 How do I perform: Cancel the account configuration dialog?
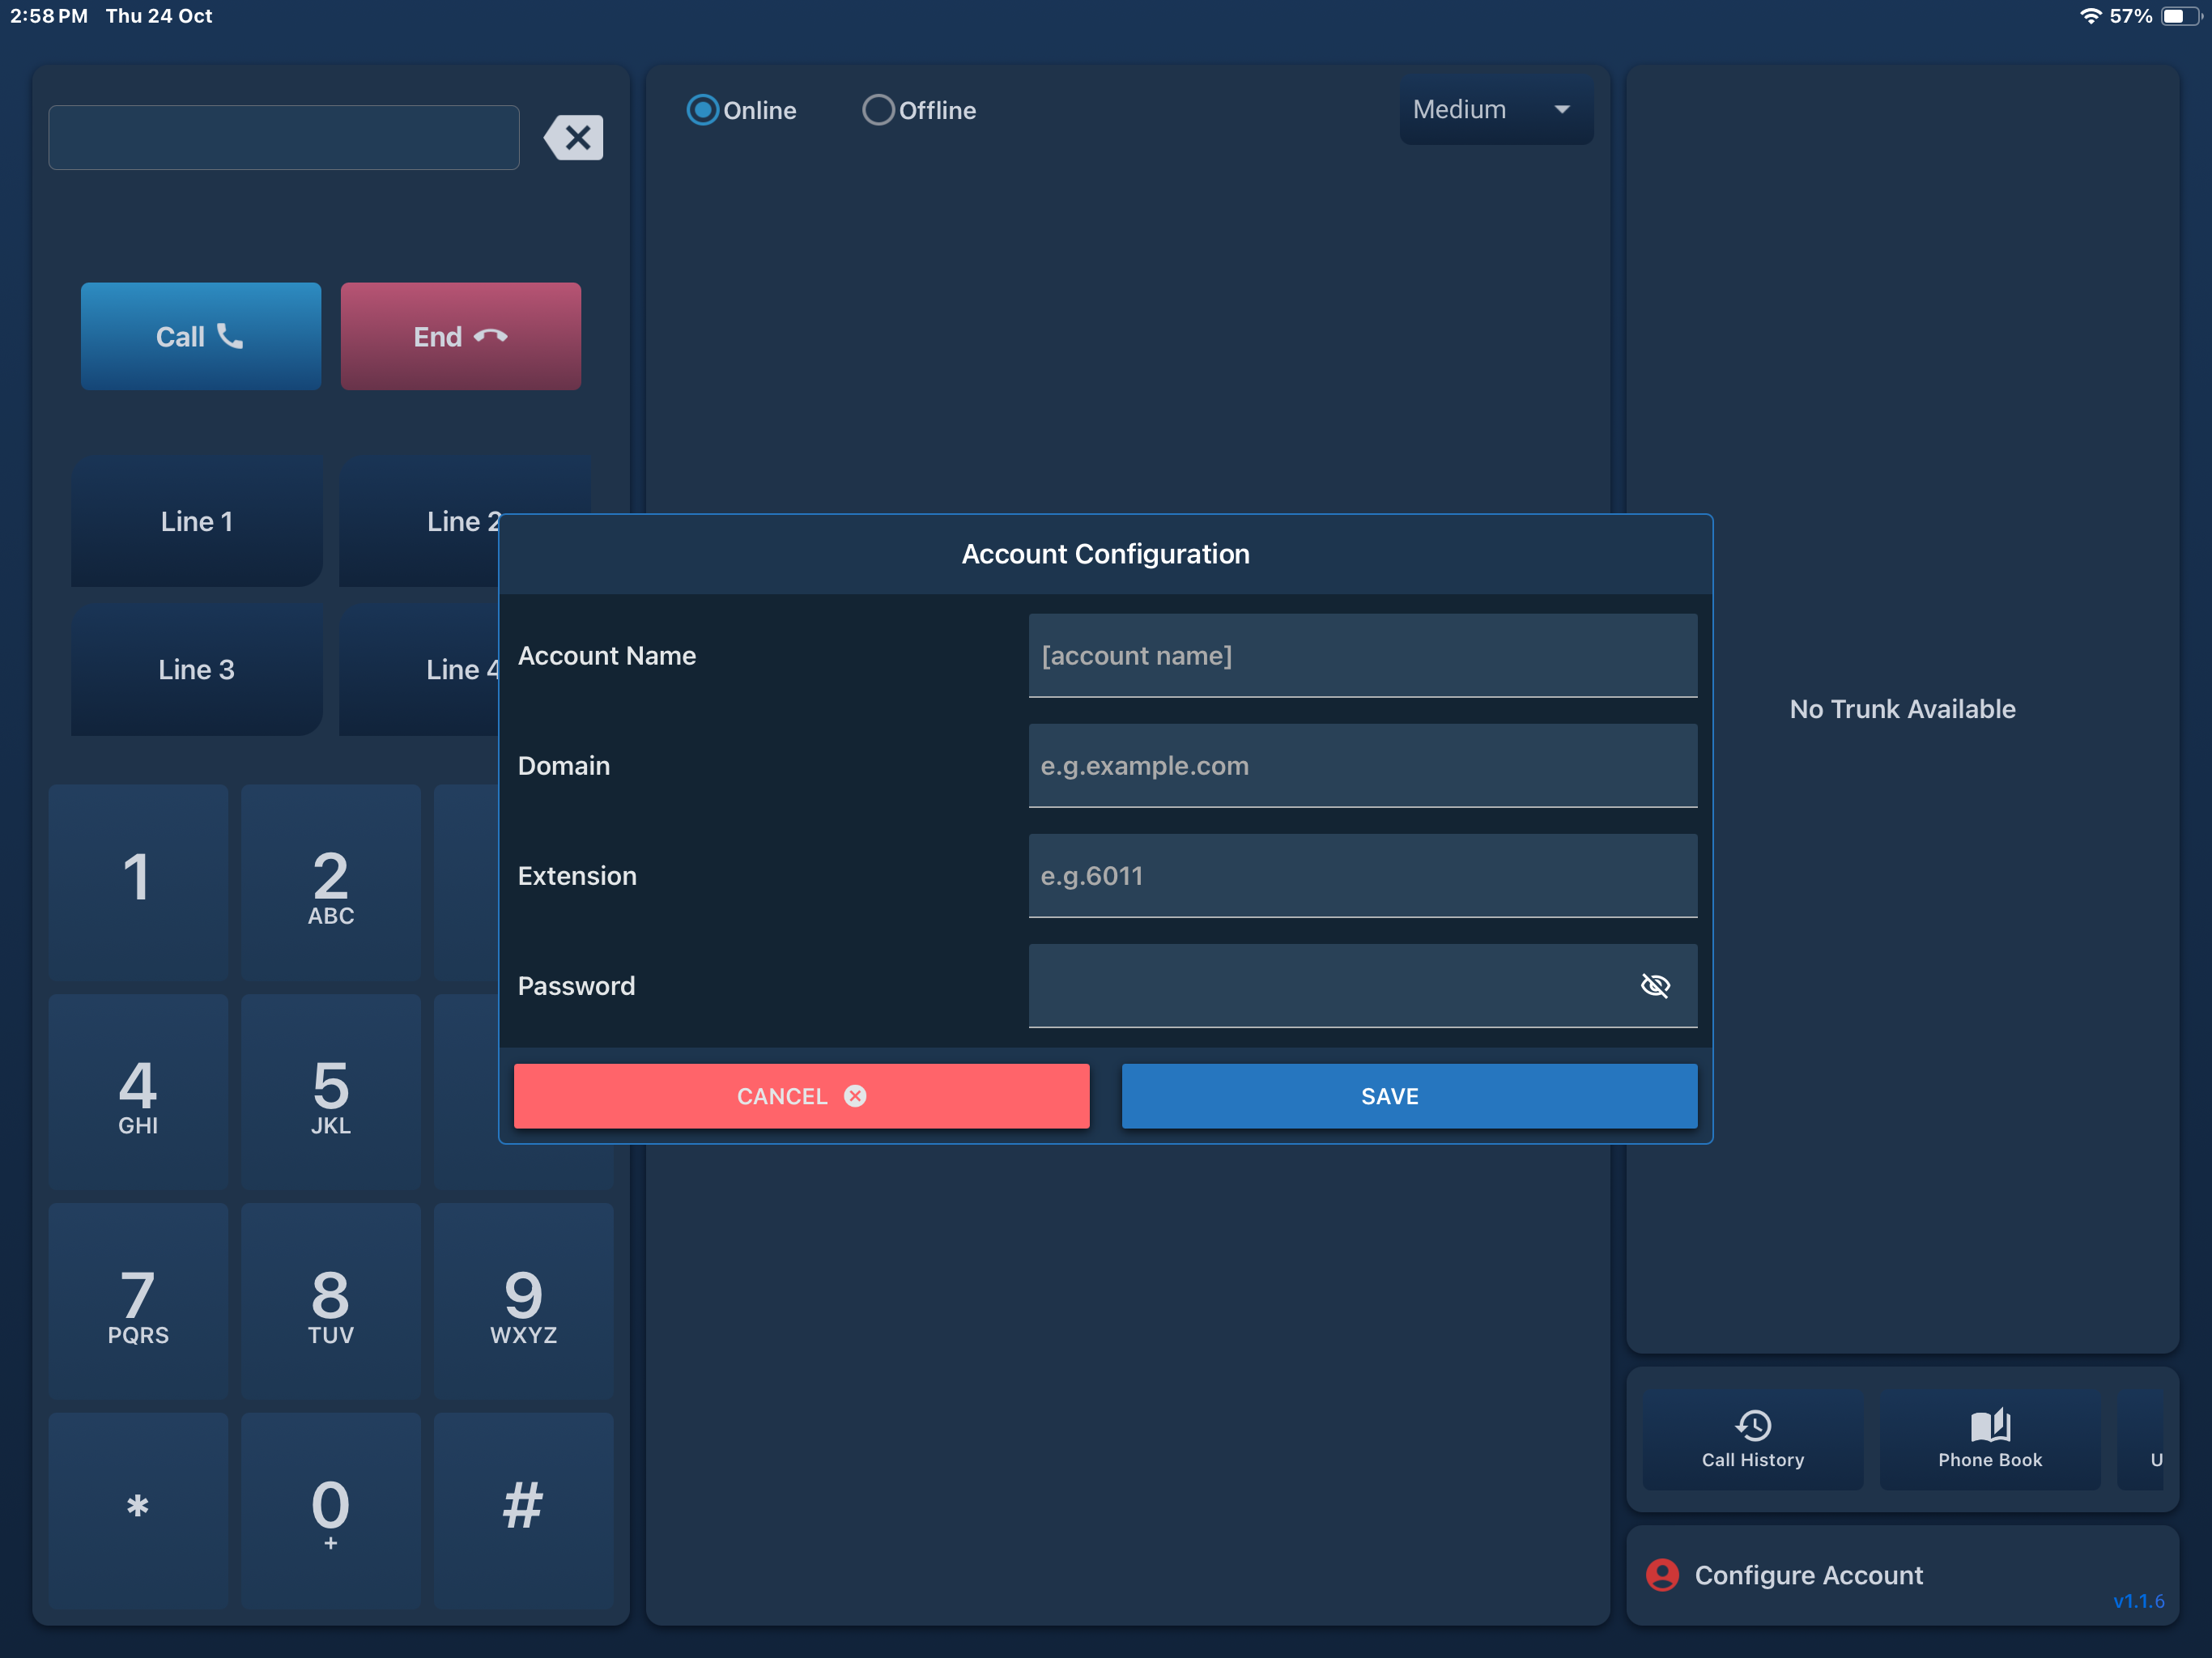click(x=801, y=1096)
